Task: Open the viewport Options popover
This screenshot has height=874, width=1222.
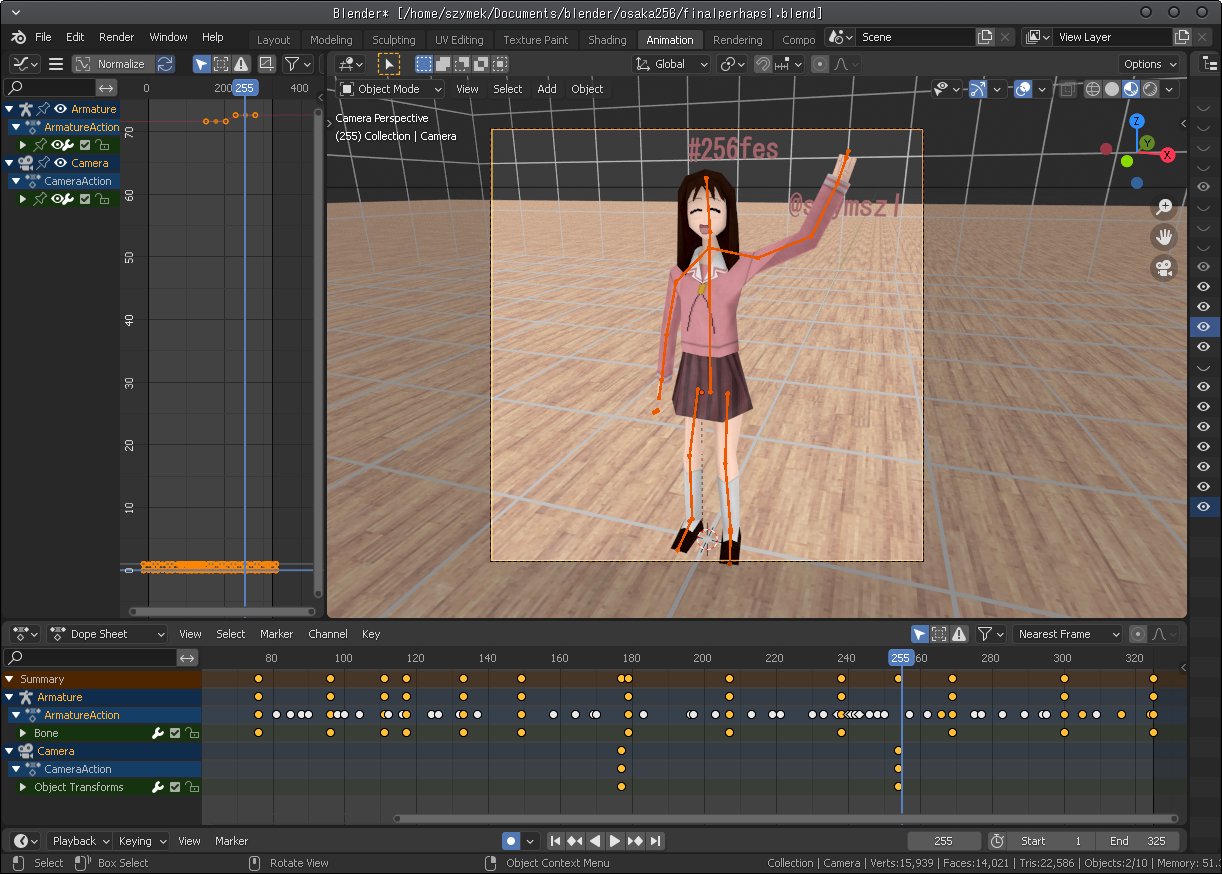Action: click(1150, 64)
